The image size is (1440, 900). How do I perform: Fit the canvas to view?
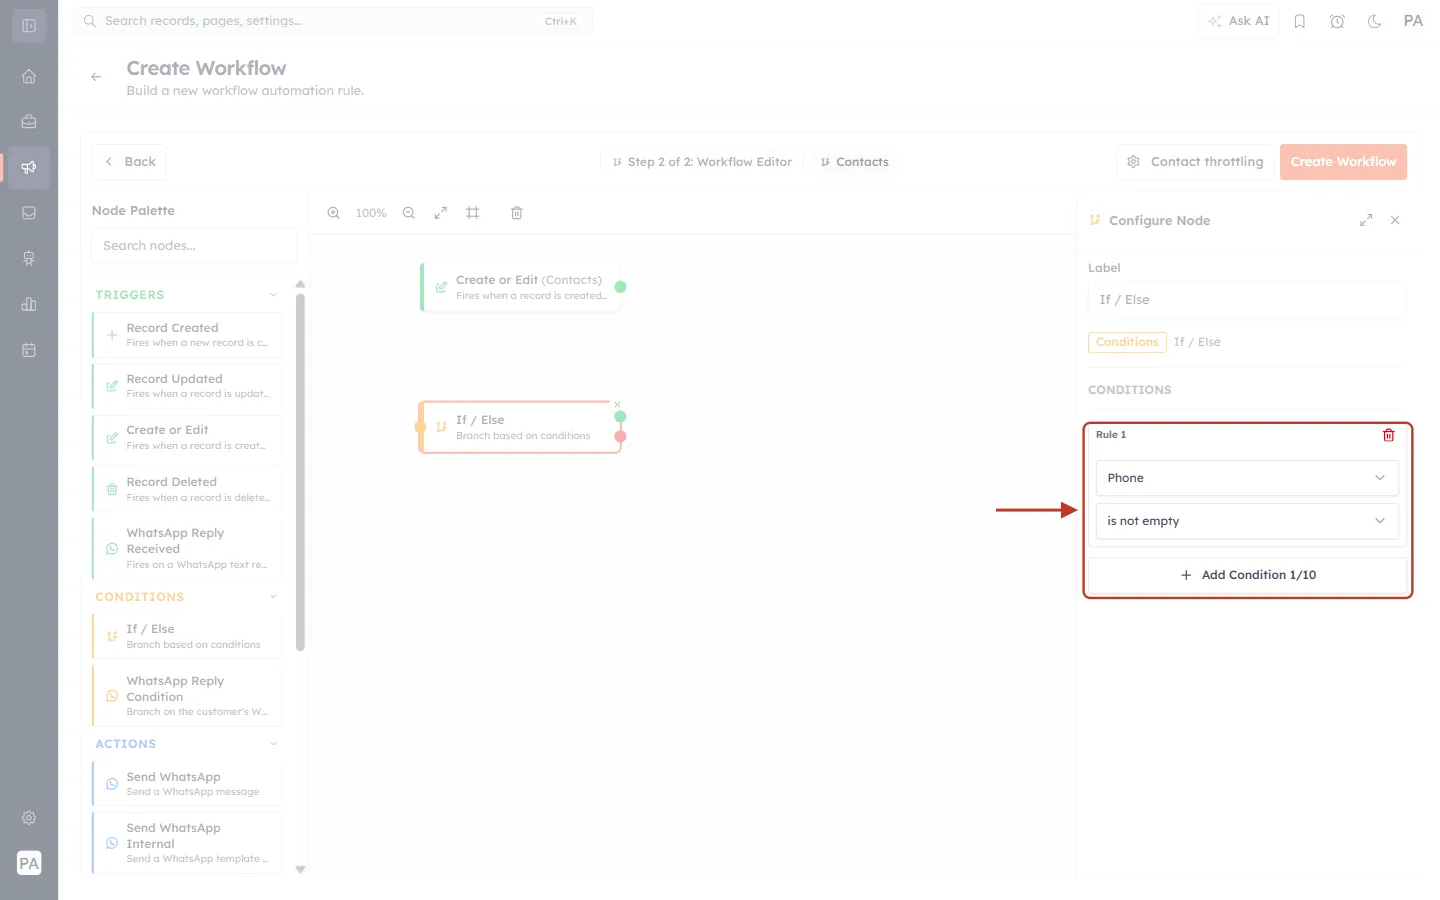click(440, 213)
